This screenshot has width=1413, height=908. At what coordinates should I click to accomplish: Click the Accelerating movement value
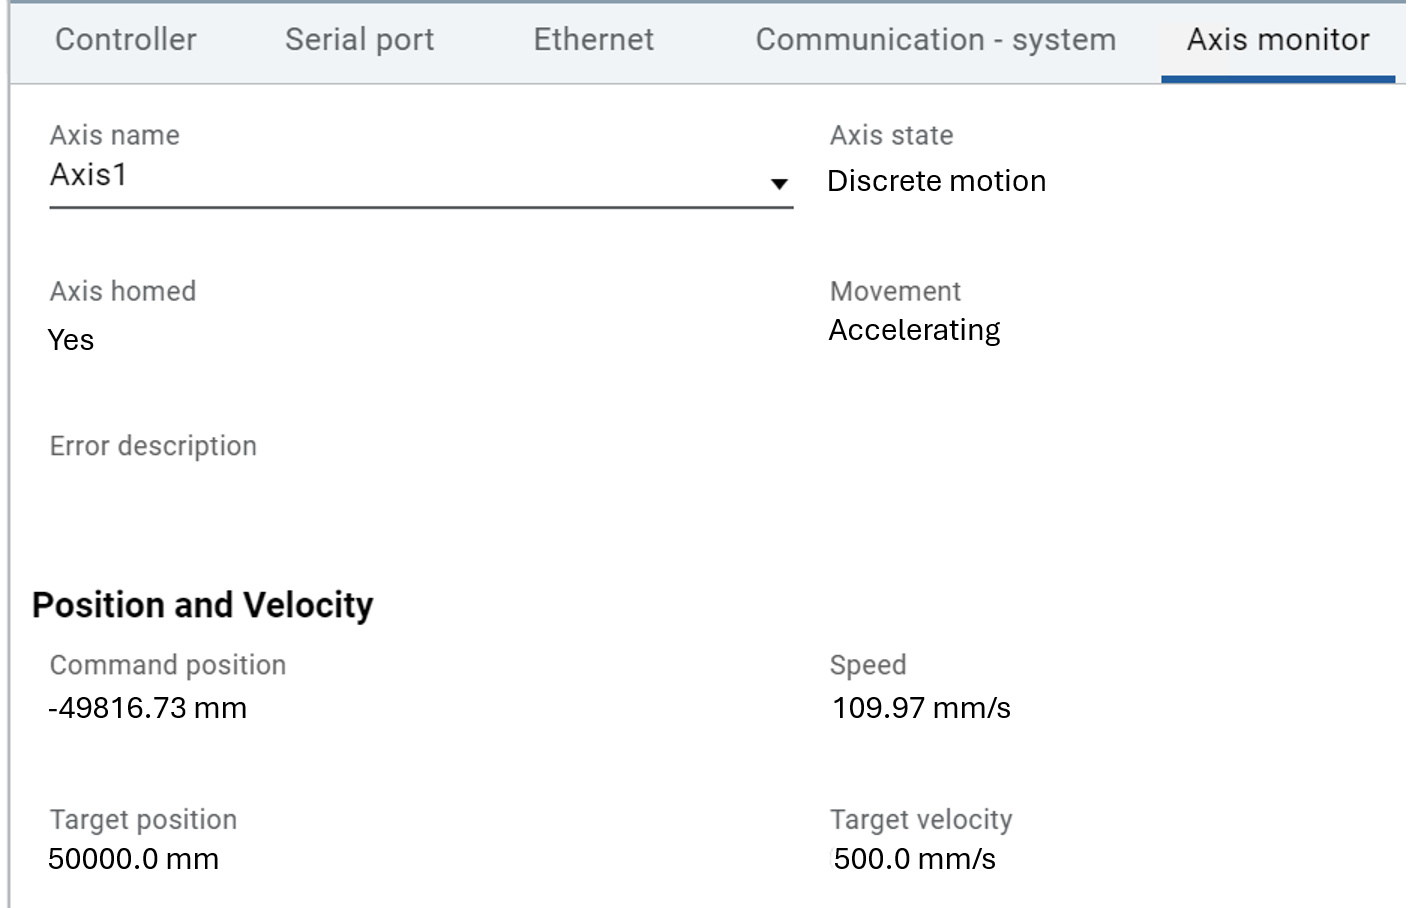914,330
